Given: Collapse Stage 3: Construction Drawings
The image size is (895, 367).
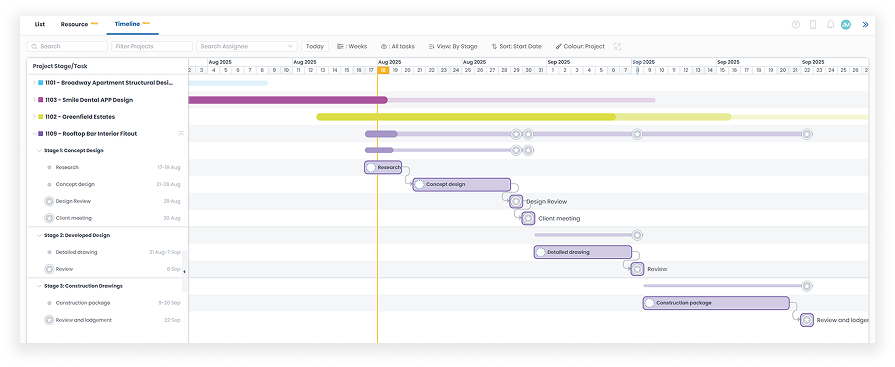Looking at the screenshot, I should 39,286.
